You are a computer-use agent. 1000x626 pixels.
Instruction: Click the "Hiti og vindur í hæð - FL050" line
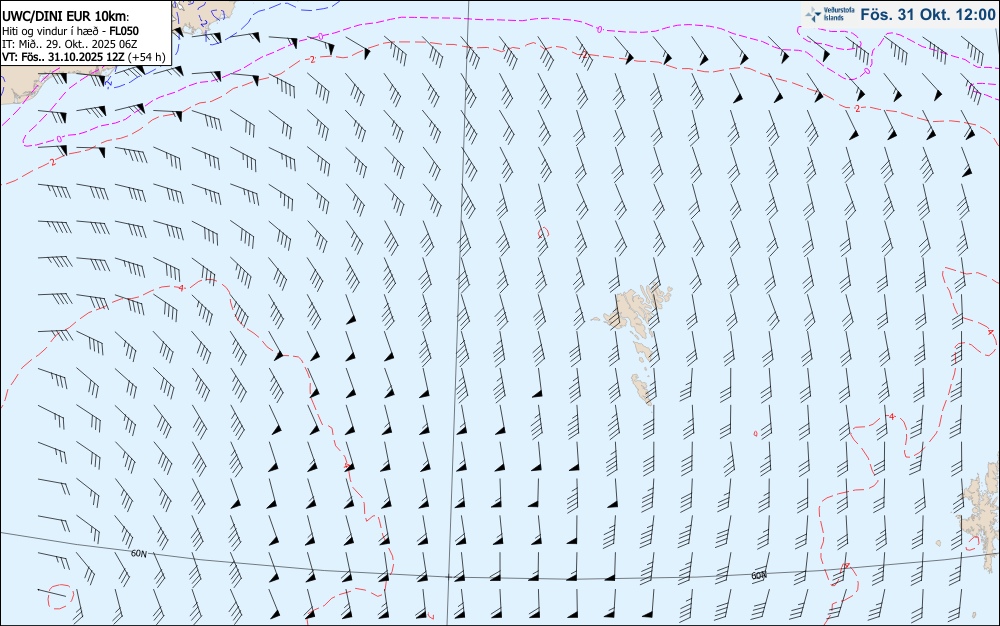(70, 31)
